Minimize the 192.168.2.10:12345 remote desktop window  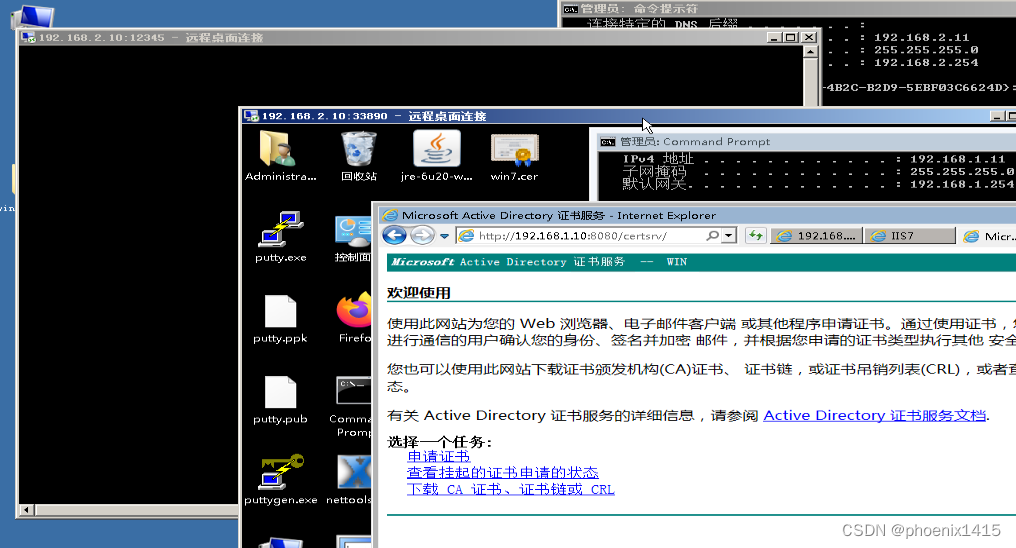click(774, 38)
